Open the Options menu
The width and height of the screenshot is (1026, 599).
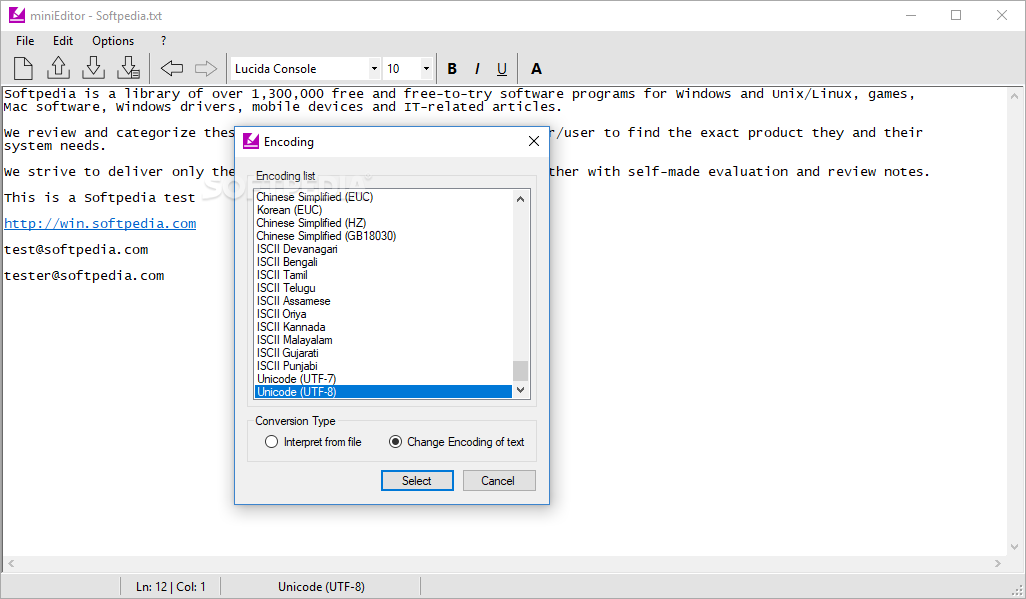click(113, 41)
